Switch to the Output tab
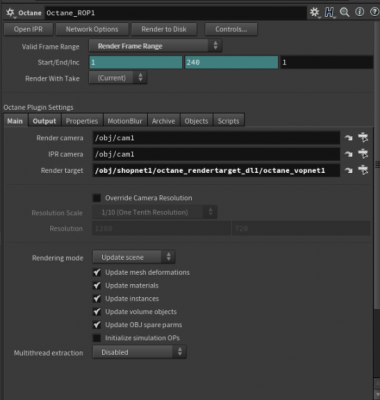 tap(44, 121)
